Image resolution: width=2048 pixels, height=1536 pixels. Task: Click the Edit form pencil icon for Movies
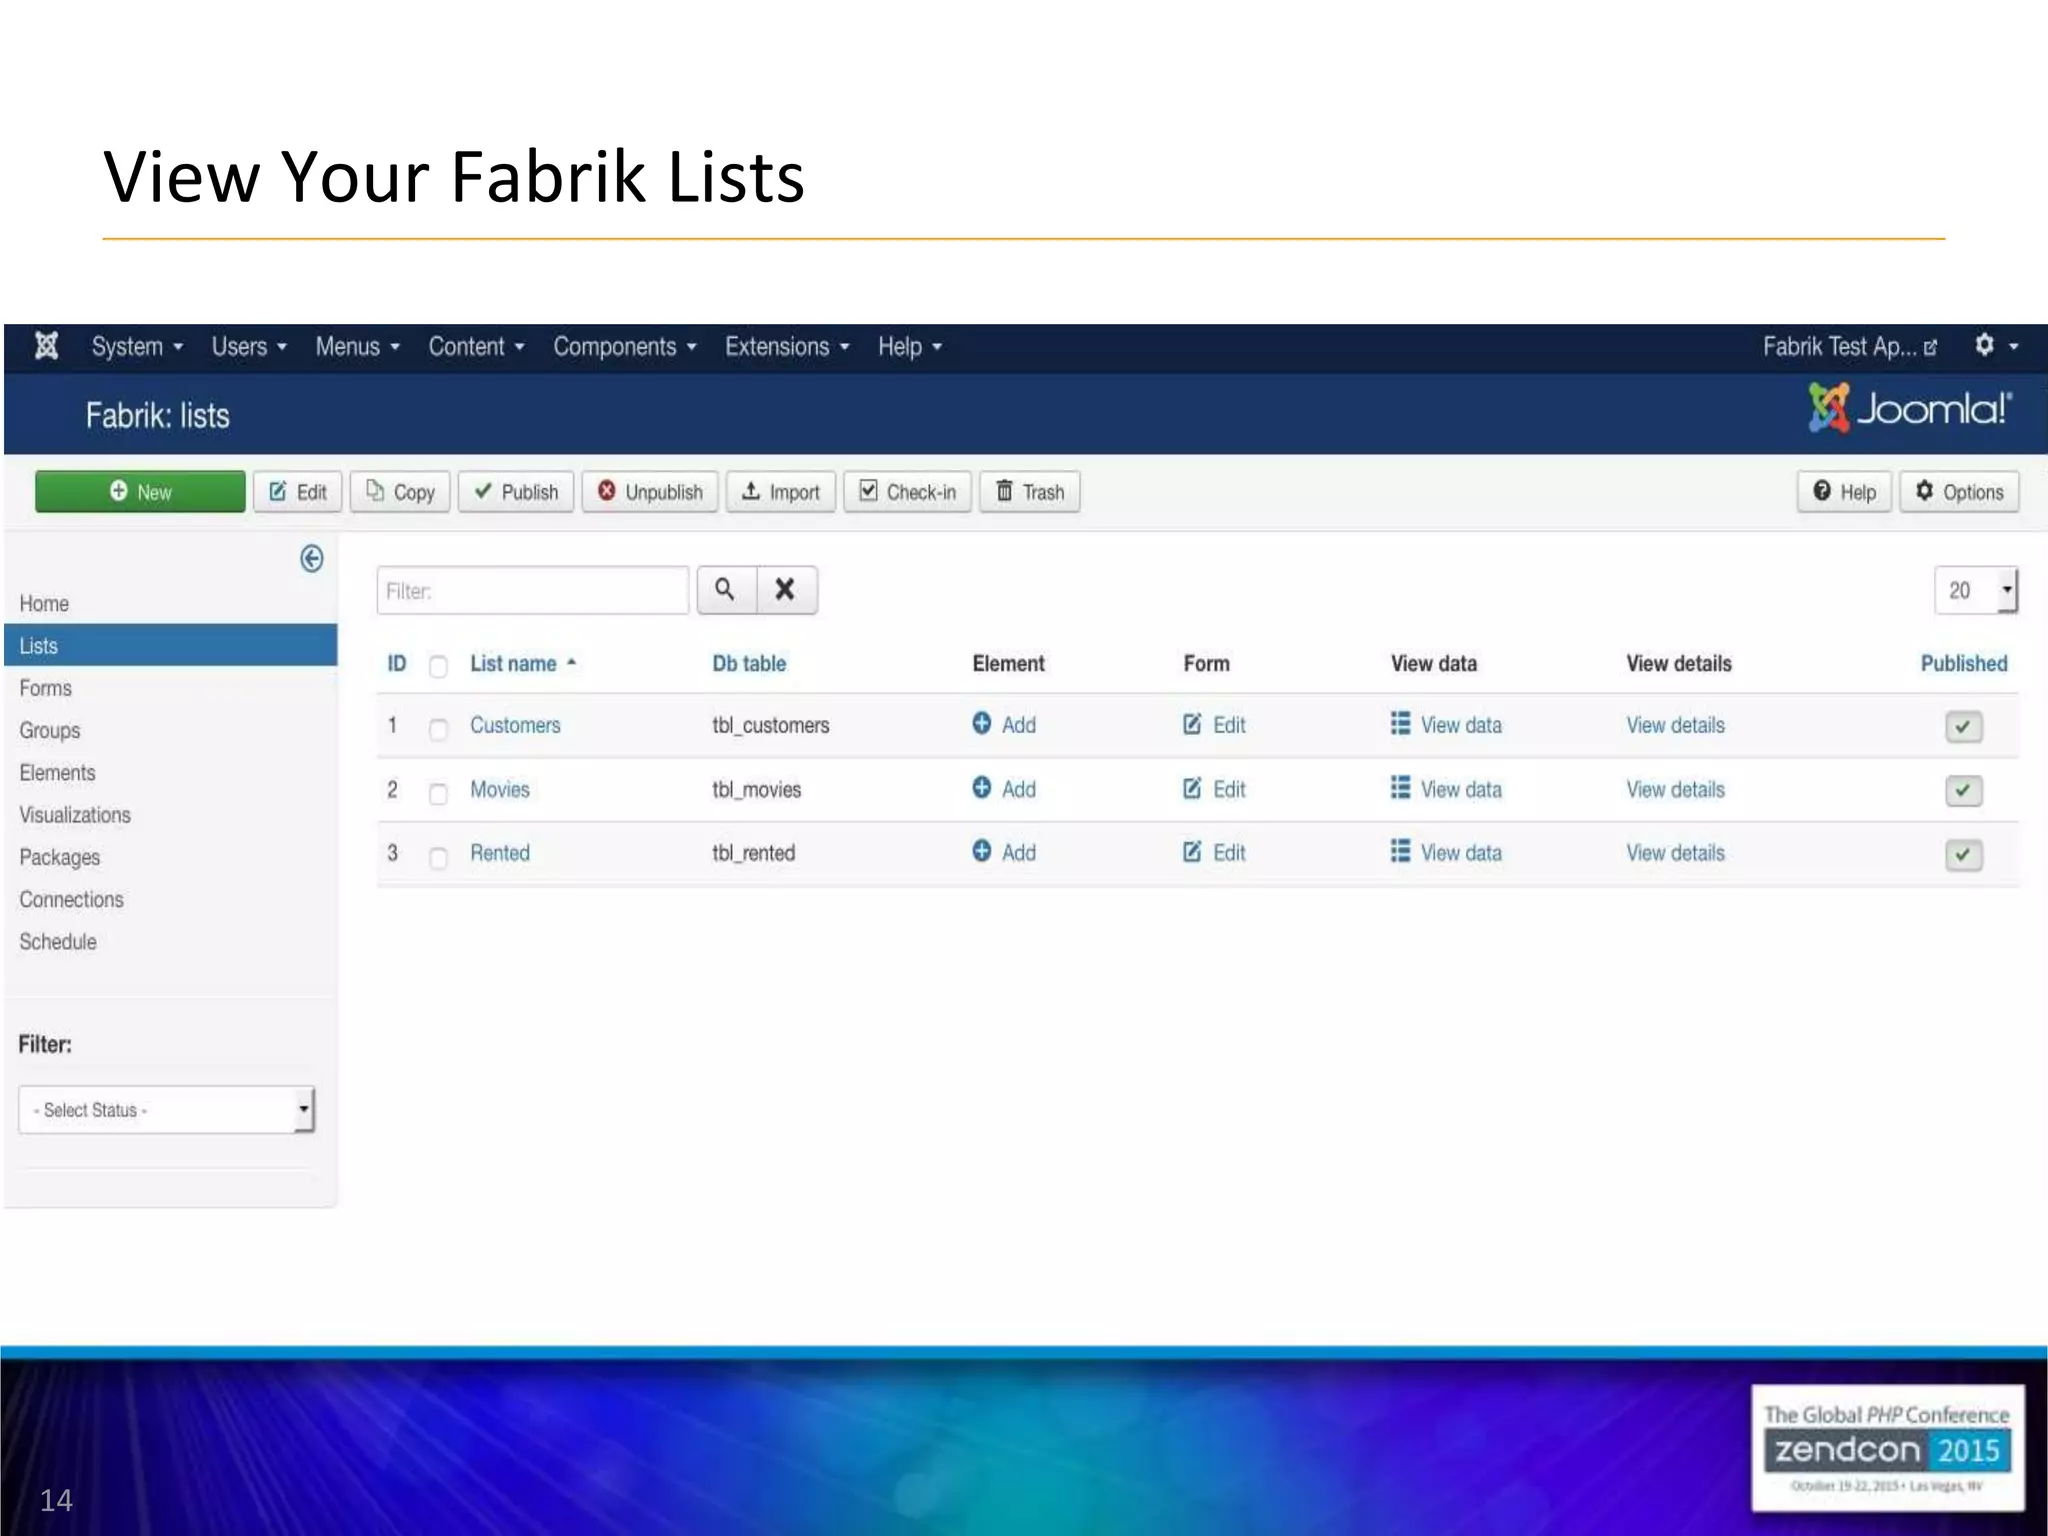pos(1192,788)
